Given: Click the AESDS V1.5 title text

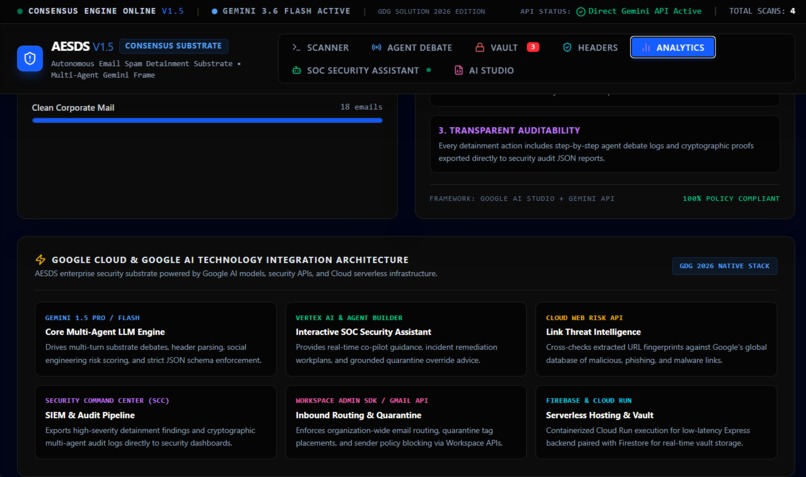Looking at the screenshot, I should click(x=82, y=46).
